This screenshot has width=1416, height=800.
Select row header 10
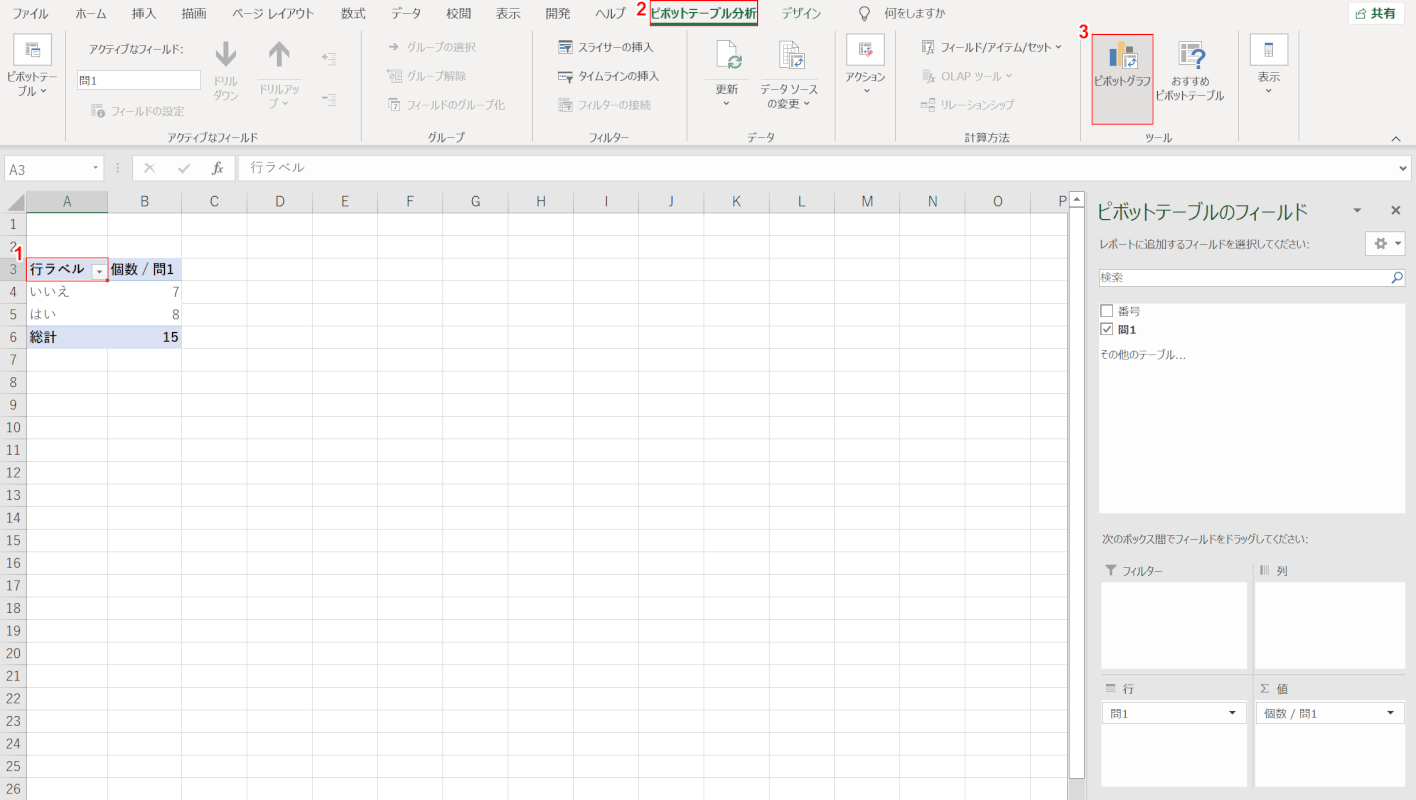[x=13, y=427]
